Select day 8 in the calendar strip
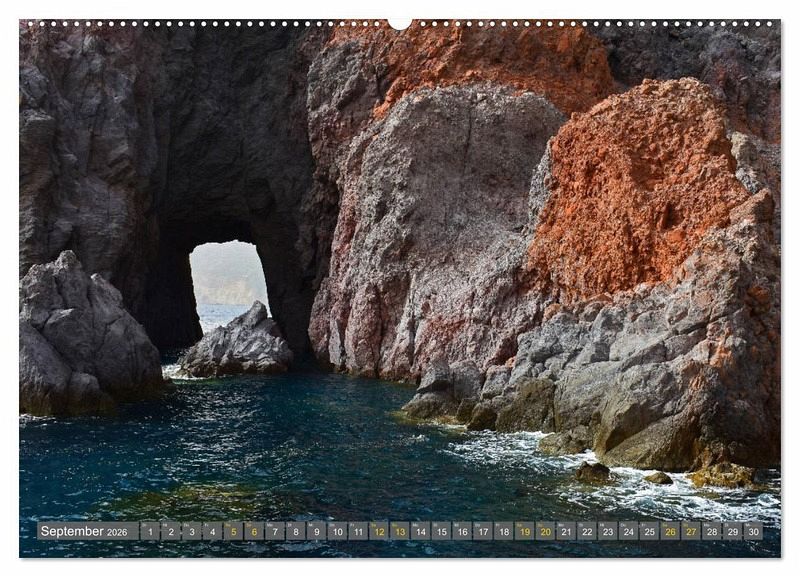The width and height of the screenshot is (800, 577). pyautogui.click(x=296, y=531)
